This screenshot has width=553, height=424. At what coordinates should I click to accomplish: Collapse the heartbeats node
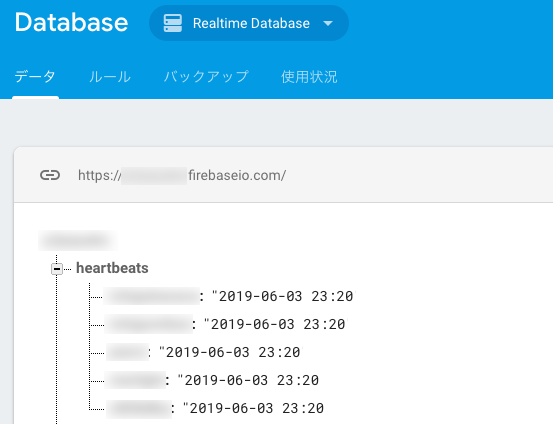click(x=57, y=269)
